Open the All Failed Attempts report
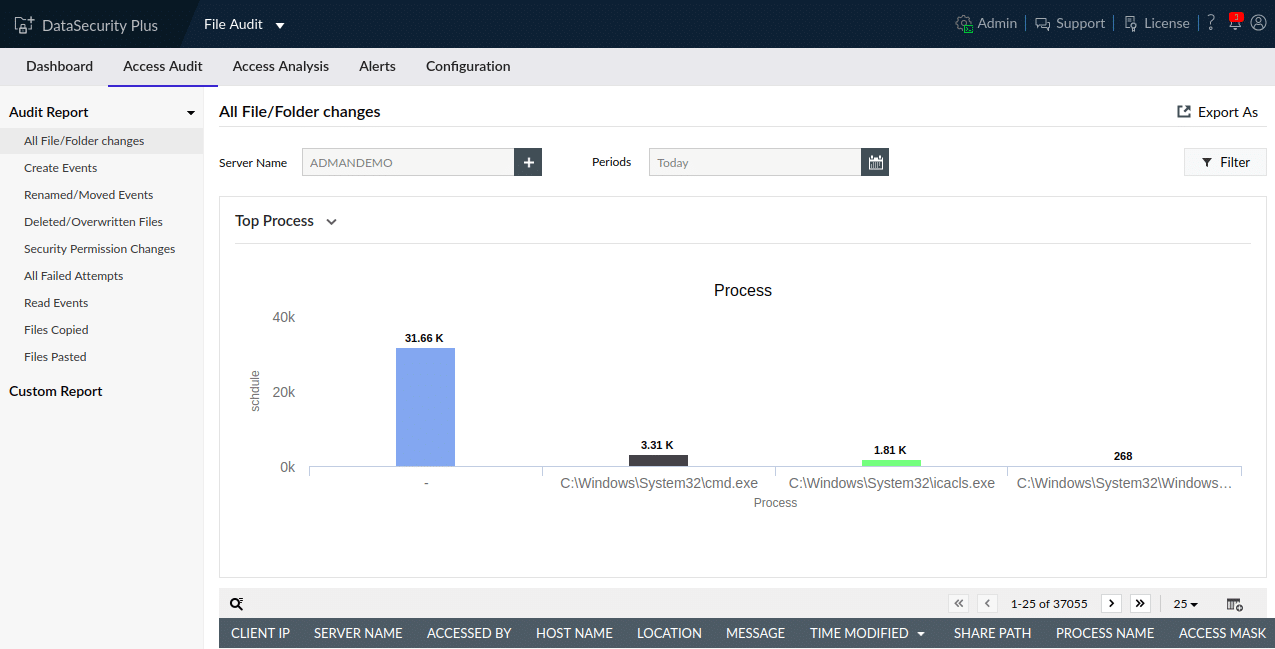 (74, 276)
